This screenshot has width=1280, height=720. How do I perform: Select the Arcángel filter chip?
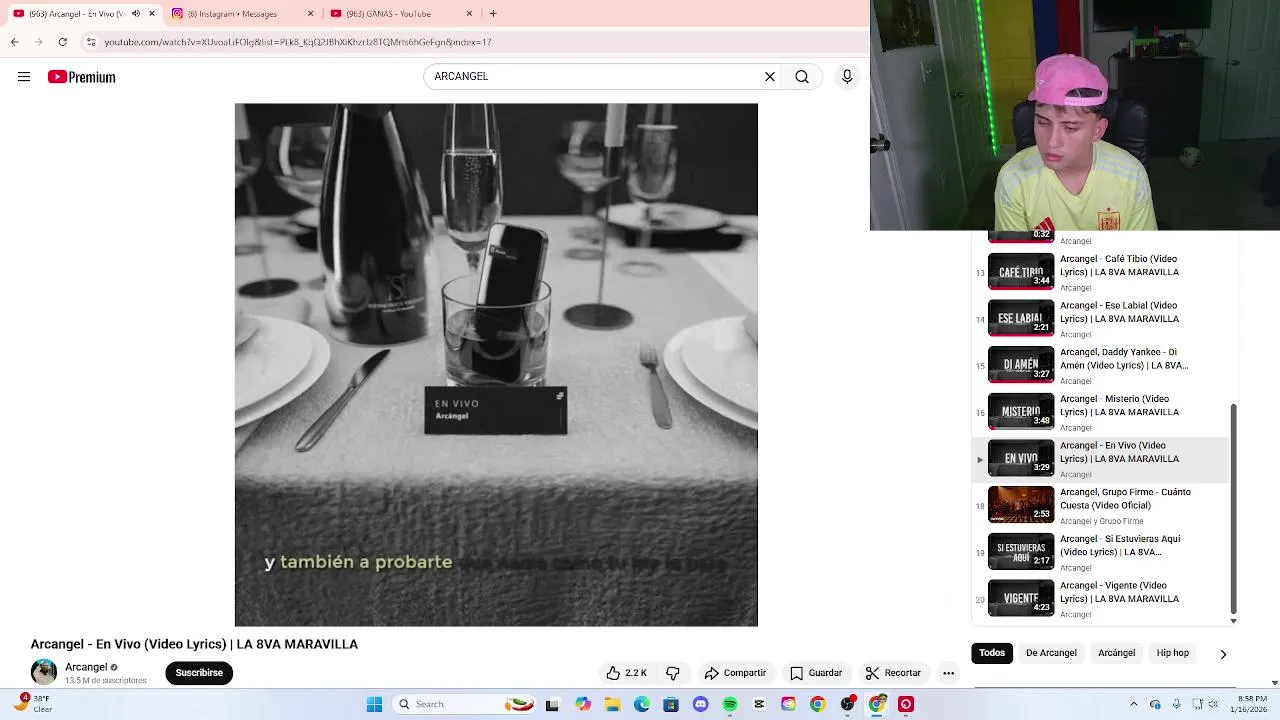tap(1117, 653)
